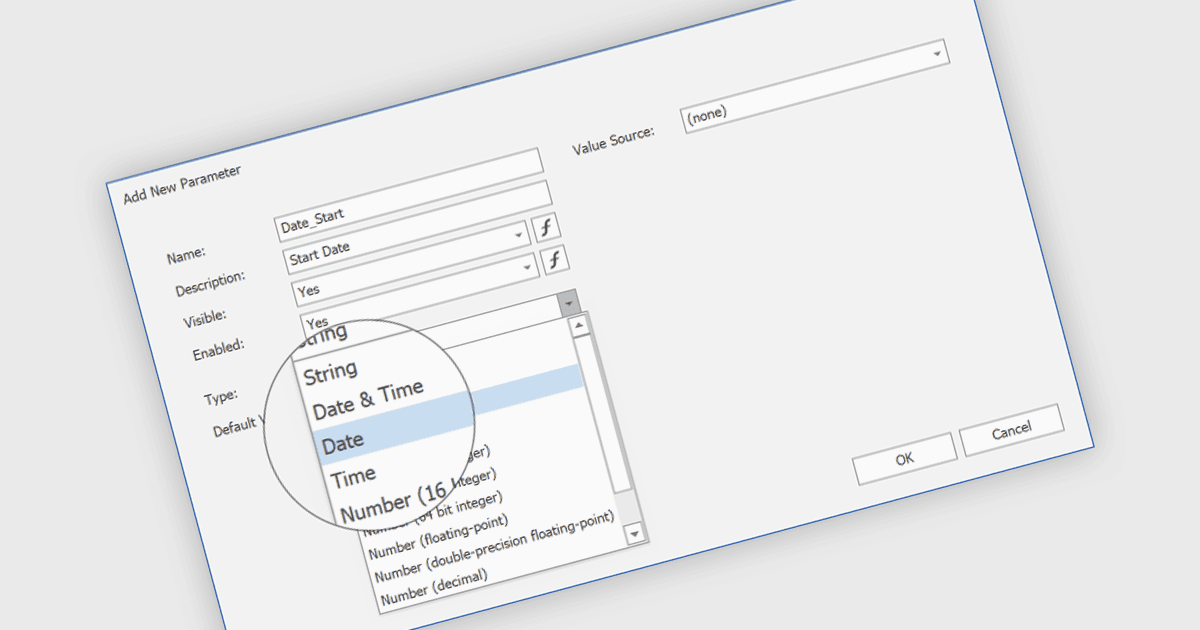Pick the highlighted Date option
Viewport: 1200px width, 630px height.
point(343,441)
